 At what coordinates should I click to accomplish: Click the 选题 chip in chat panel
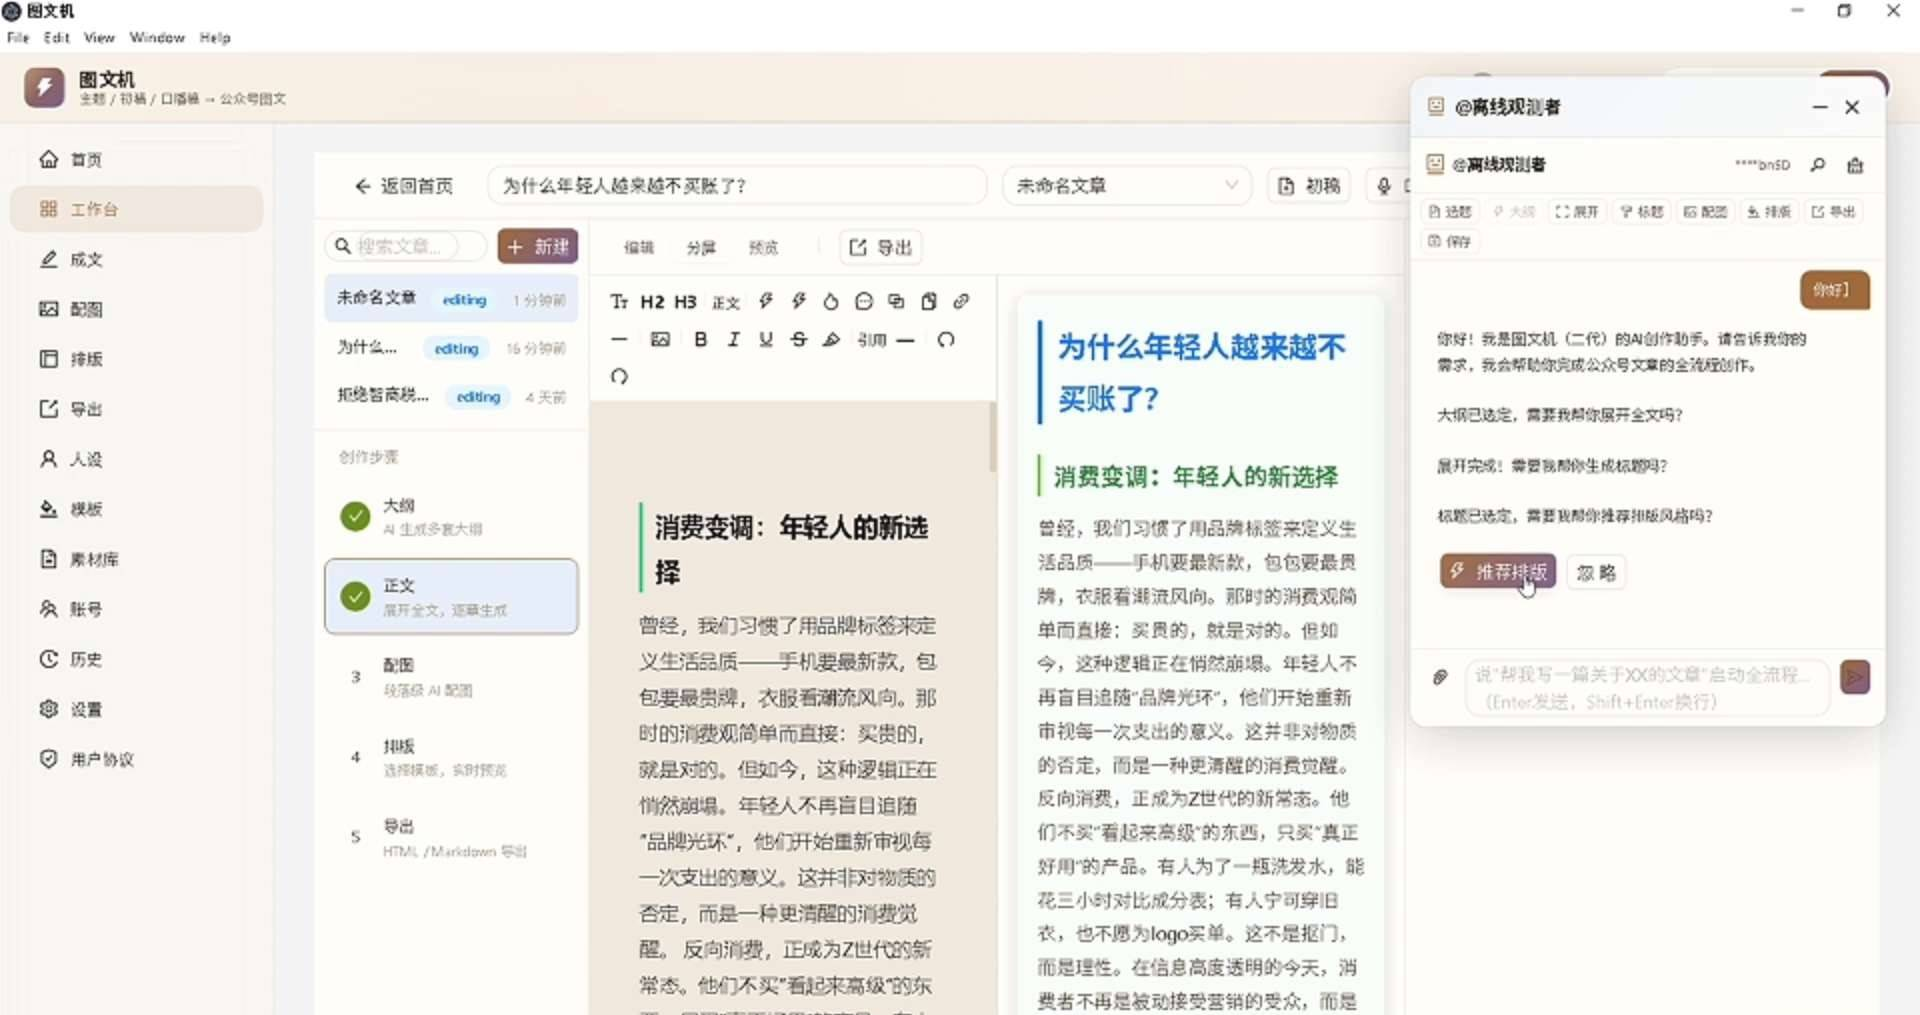[1450, 212]
